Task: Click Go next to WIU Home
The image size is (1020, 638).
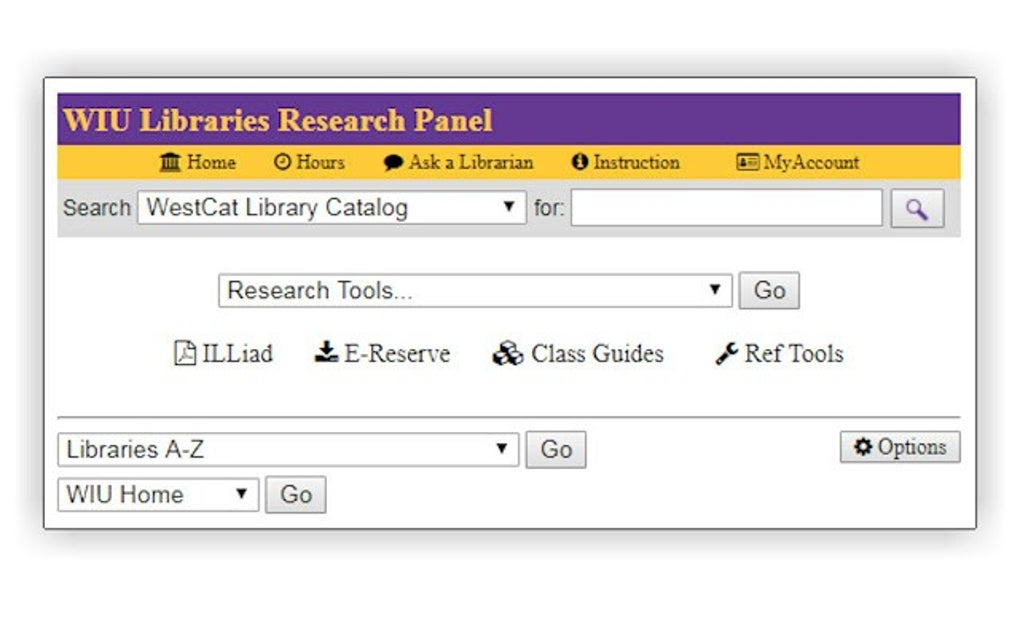Action: point(296,494)
